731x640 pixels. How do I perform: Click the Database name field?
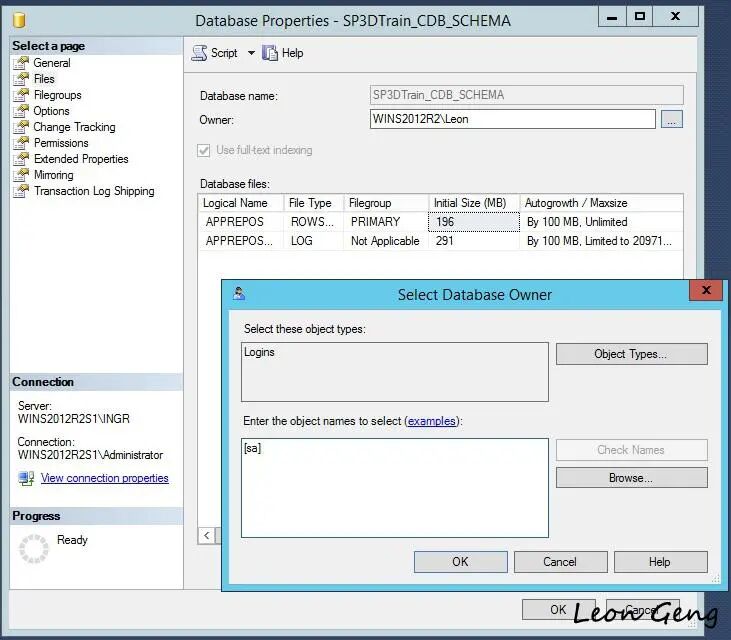pos(527,95)
